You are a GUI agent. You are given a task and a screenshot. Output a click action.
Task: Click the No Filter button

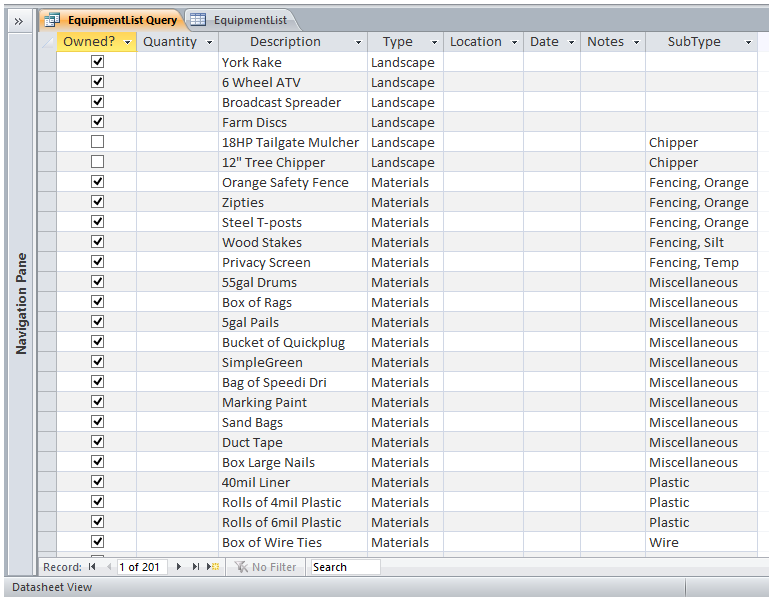(265, 567)
